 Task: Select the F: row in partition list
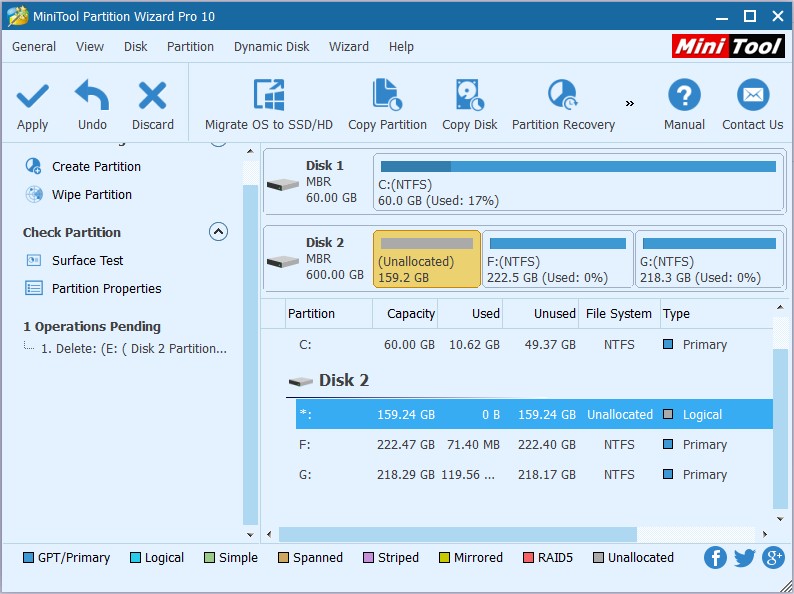click(x=534, y=445)
